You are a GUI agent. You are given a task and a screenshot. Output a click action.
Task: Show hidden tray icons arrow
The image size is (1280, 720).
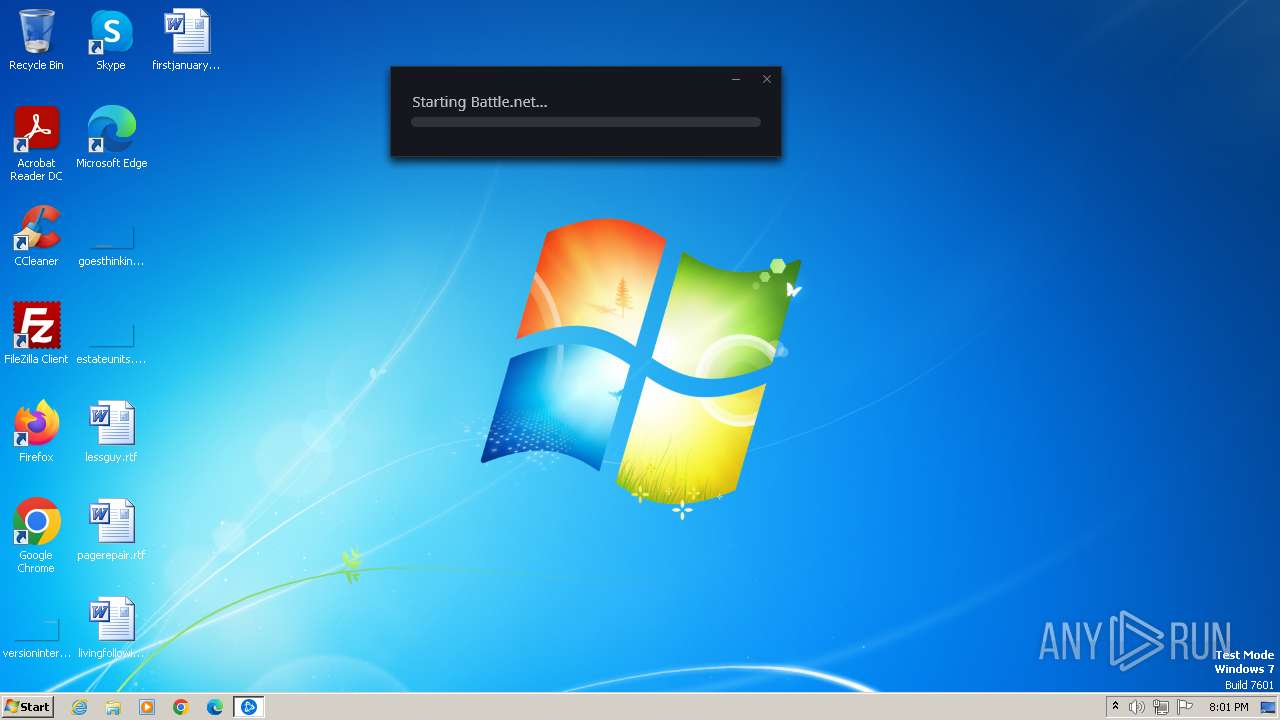tap(1115, 707)
